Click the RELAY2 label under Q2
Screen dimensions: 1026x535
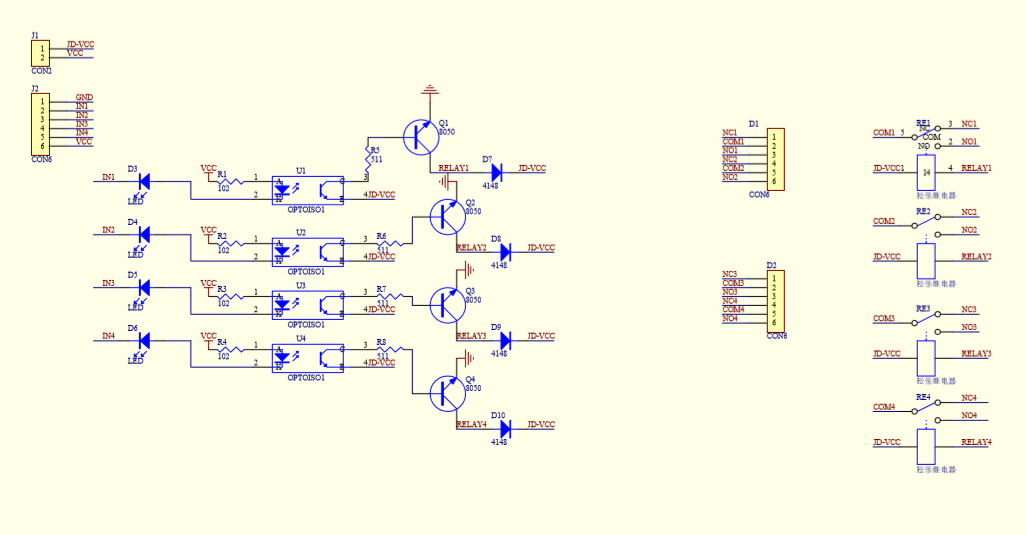[x=472, y=248]
